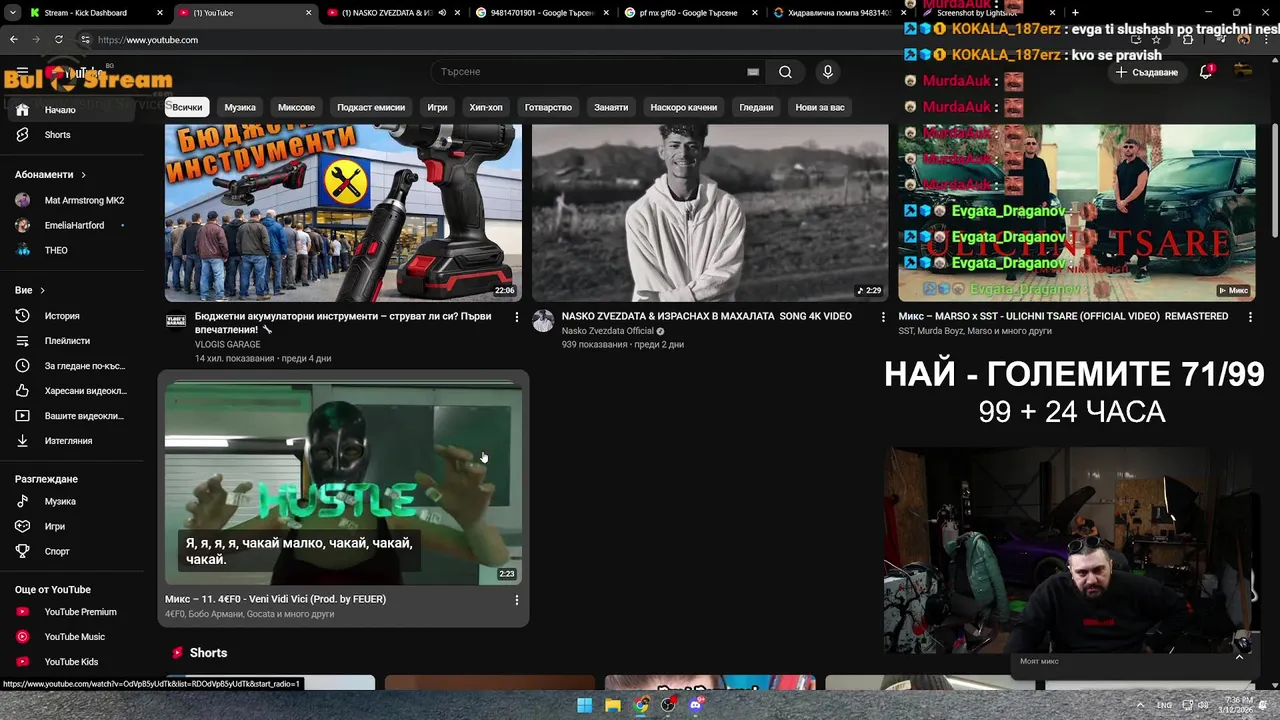Open History (История) in sidebar
Viewport: 1280px width, 720px height.
tap(72, 316)
